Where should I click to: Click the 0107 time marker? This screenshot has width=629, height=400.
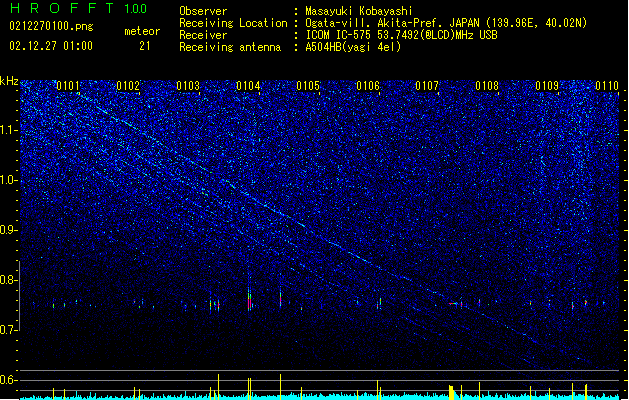pos(427,86)
